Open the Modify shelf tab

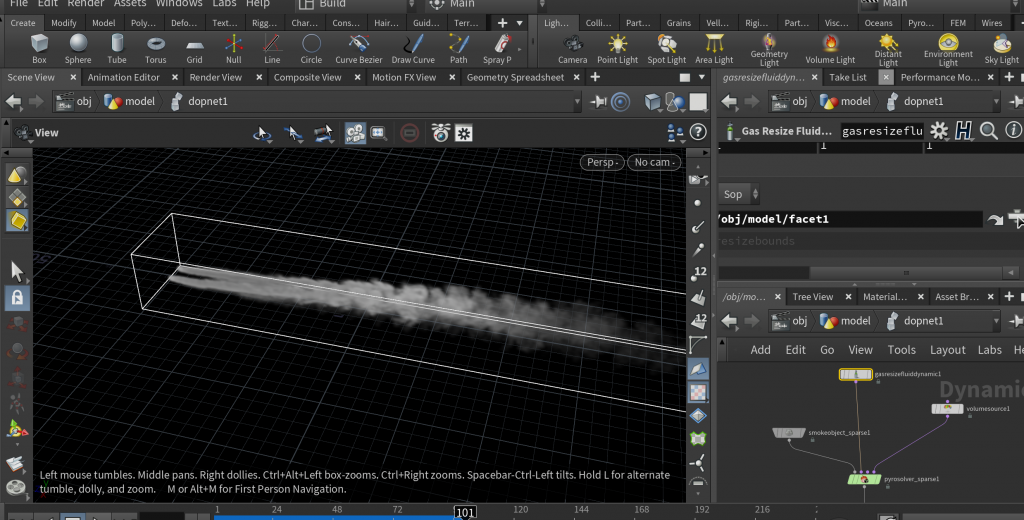(63, 23)
